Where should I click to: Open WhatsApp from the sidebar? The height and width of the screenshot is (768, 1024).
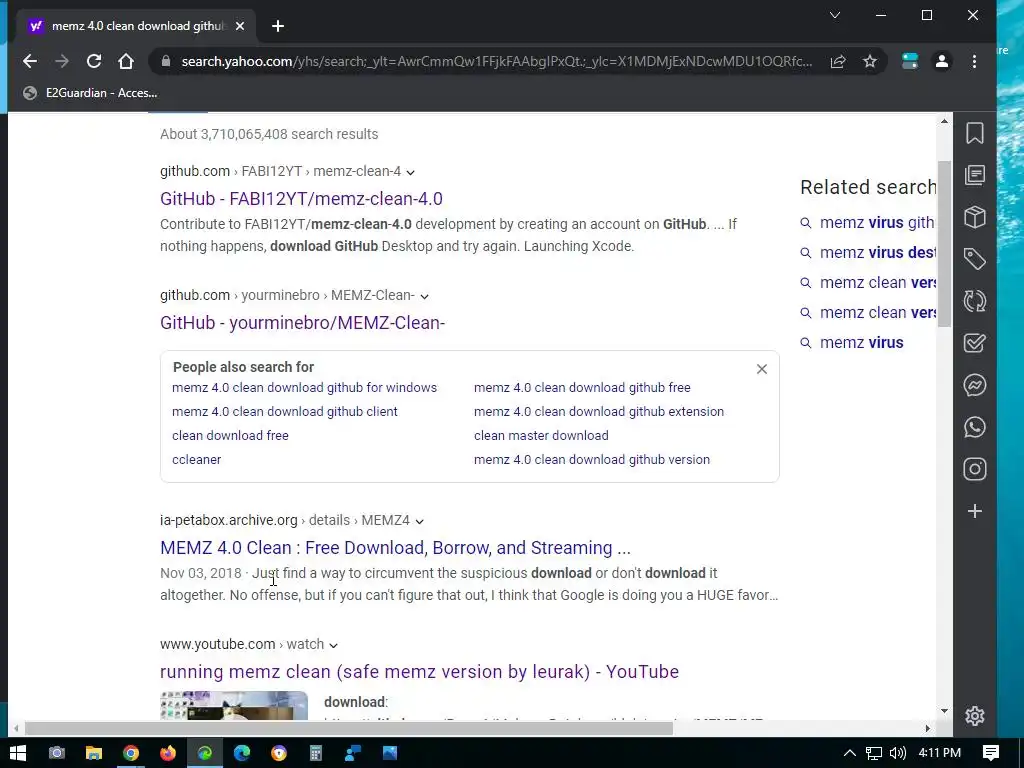pyautogui.click(x=975, y=427)
